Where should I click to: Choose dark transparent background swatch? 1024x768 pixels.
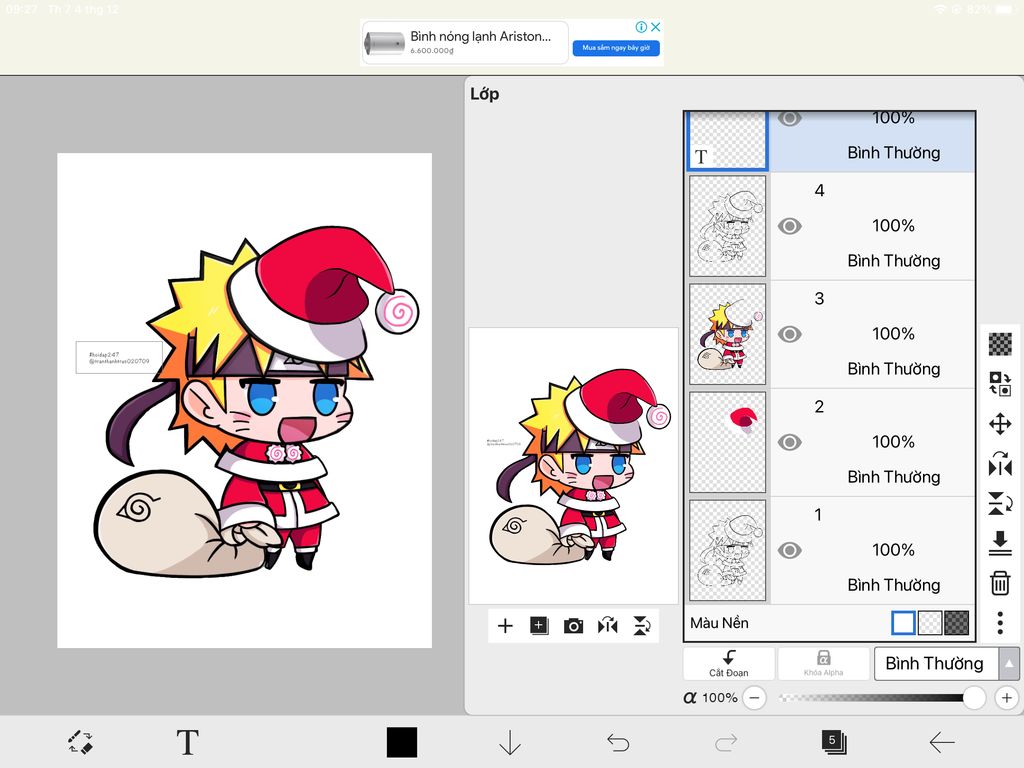pos(957,623)
